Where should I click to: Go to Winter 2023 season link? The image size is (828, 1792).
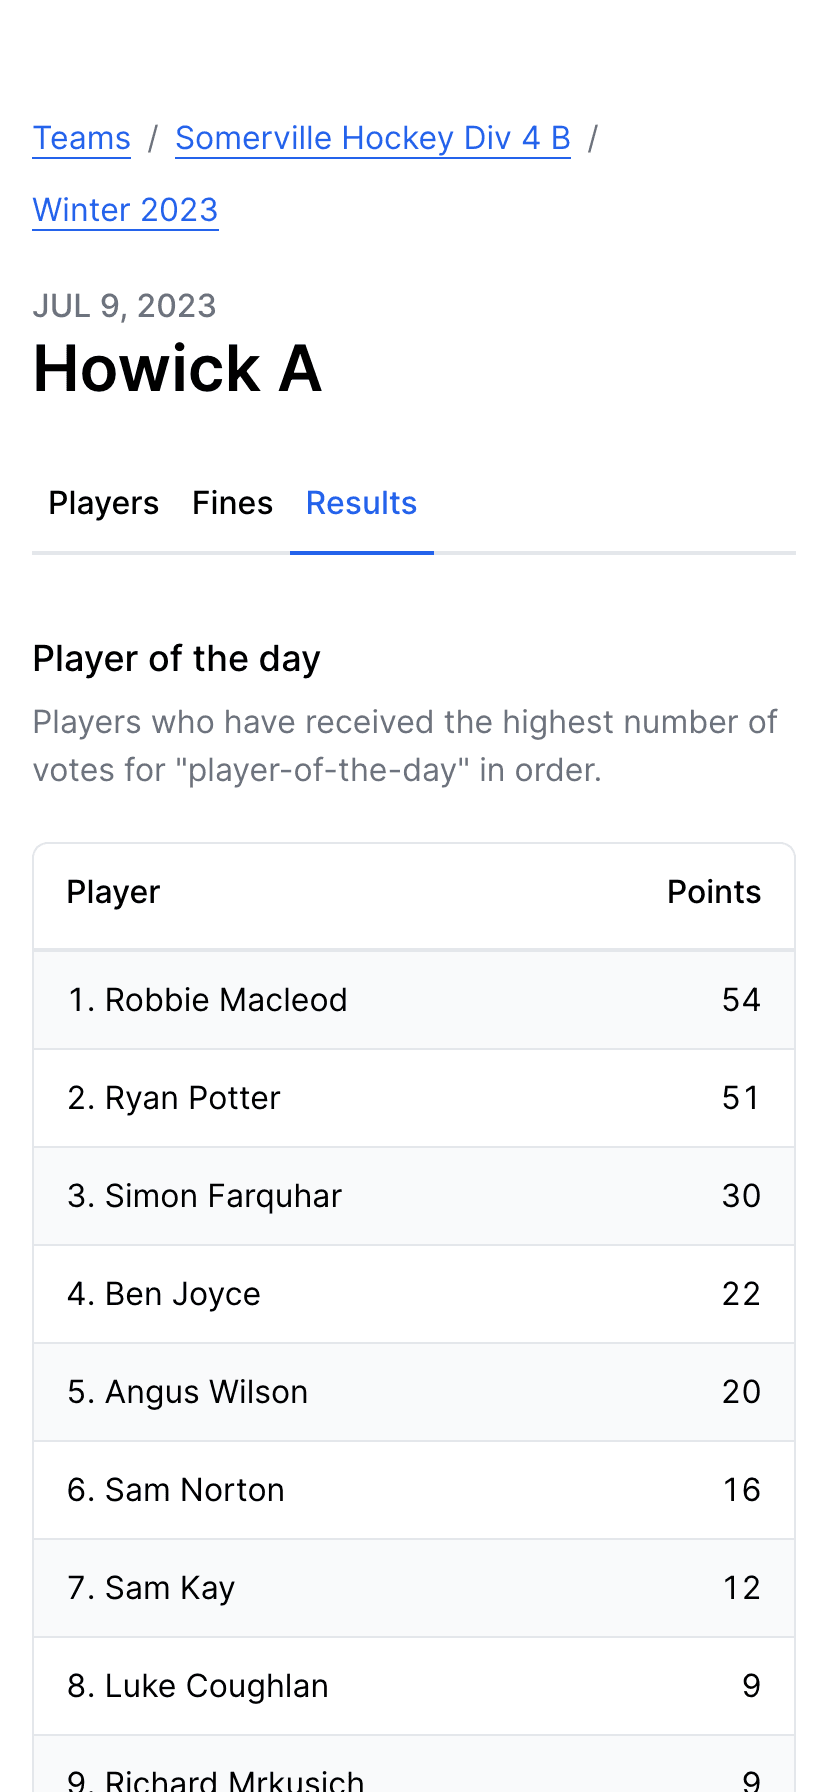pos(125,210)
